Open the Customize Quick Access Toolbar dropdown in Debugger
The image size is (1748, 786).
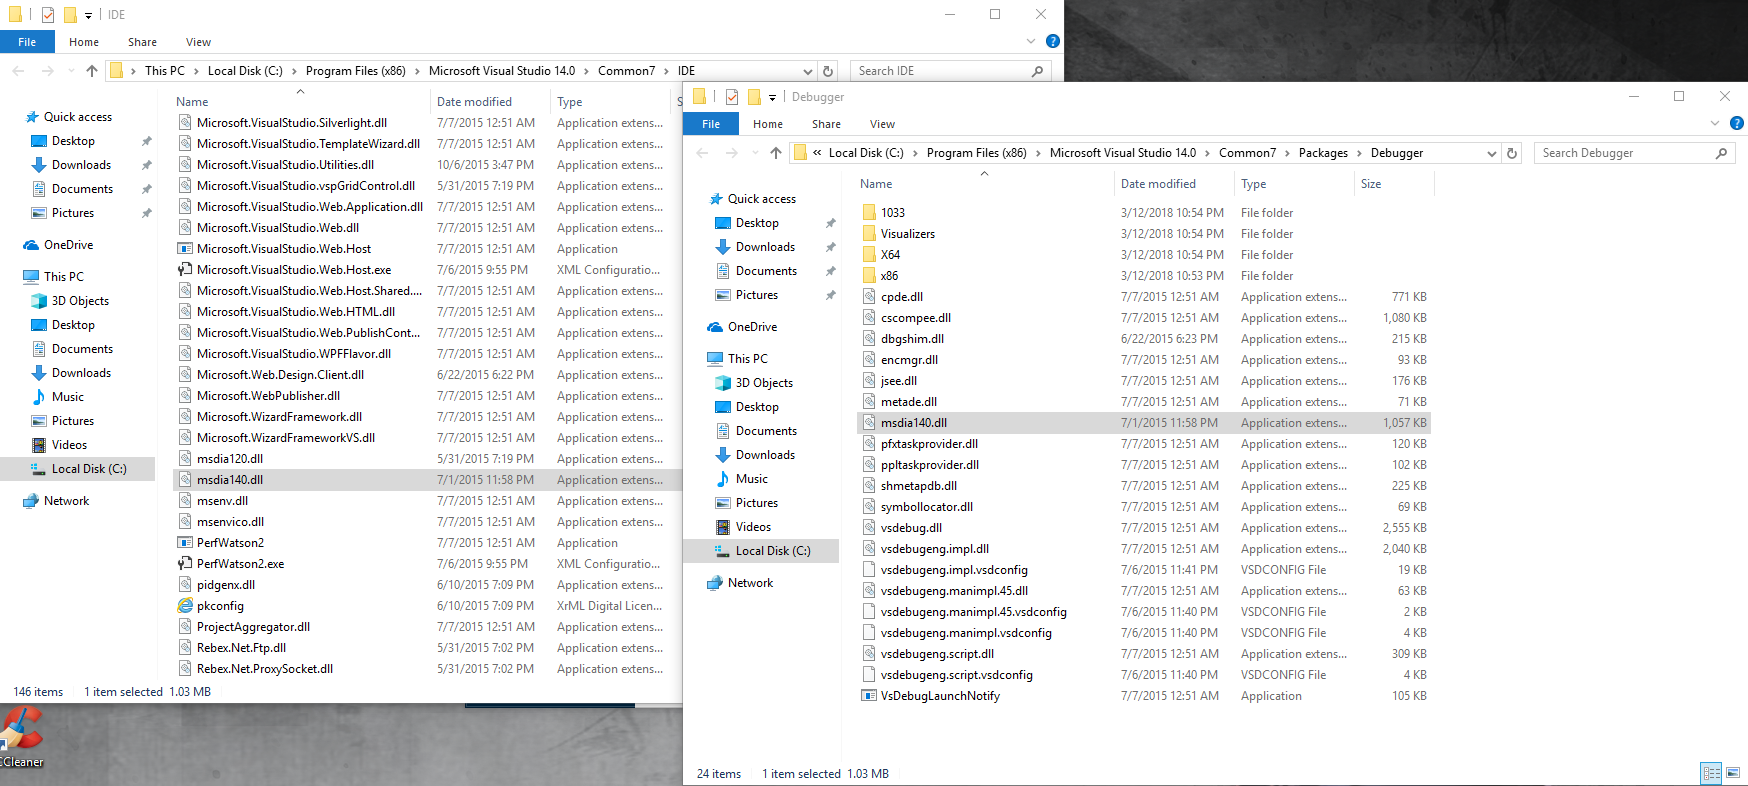click(772, 97)
